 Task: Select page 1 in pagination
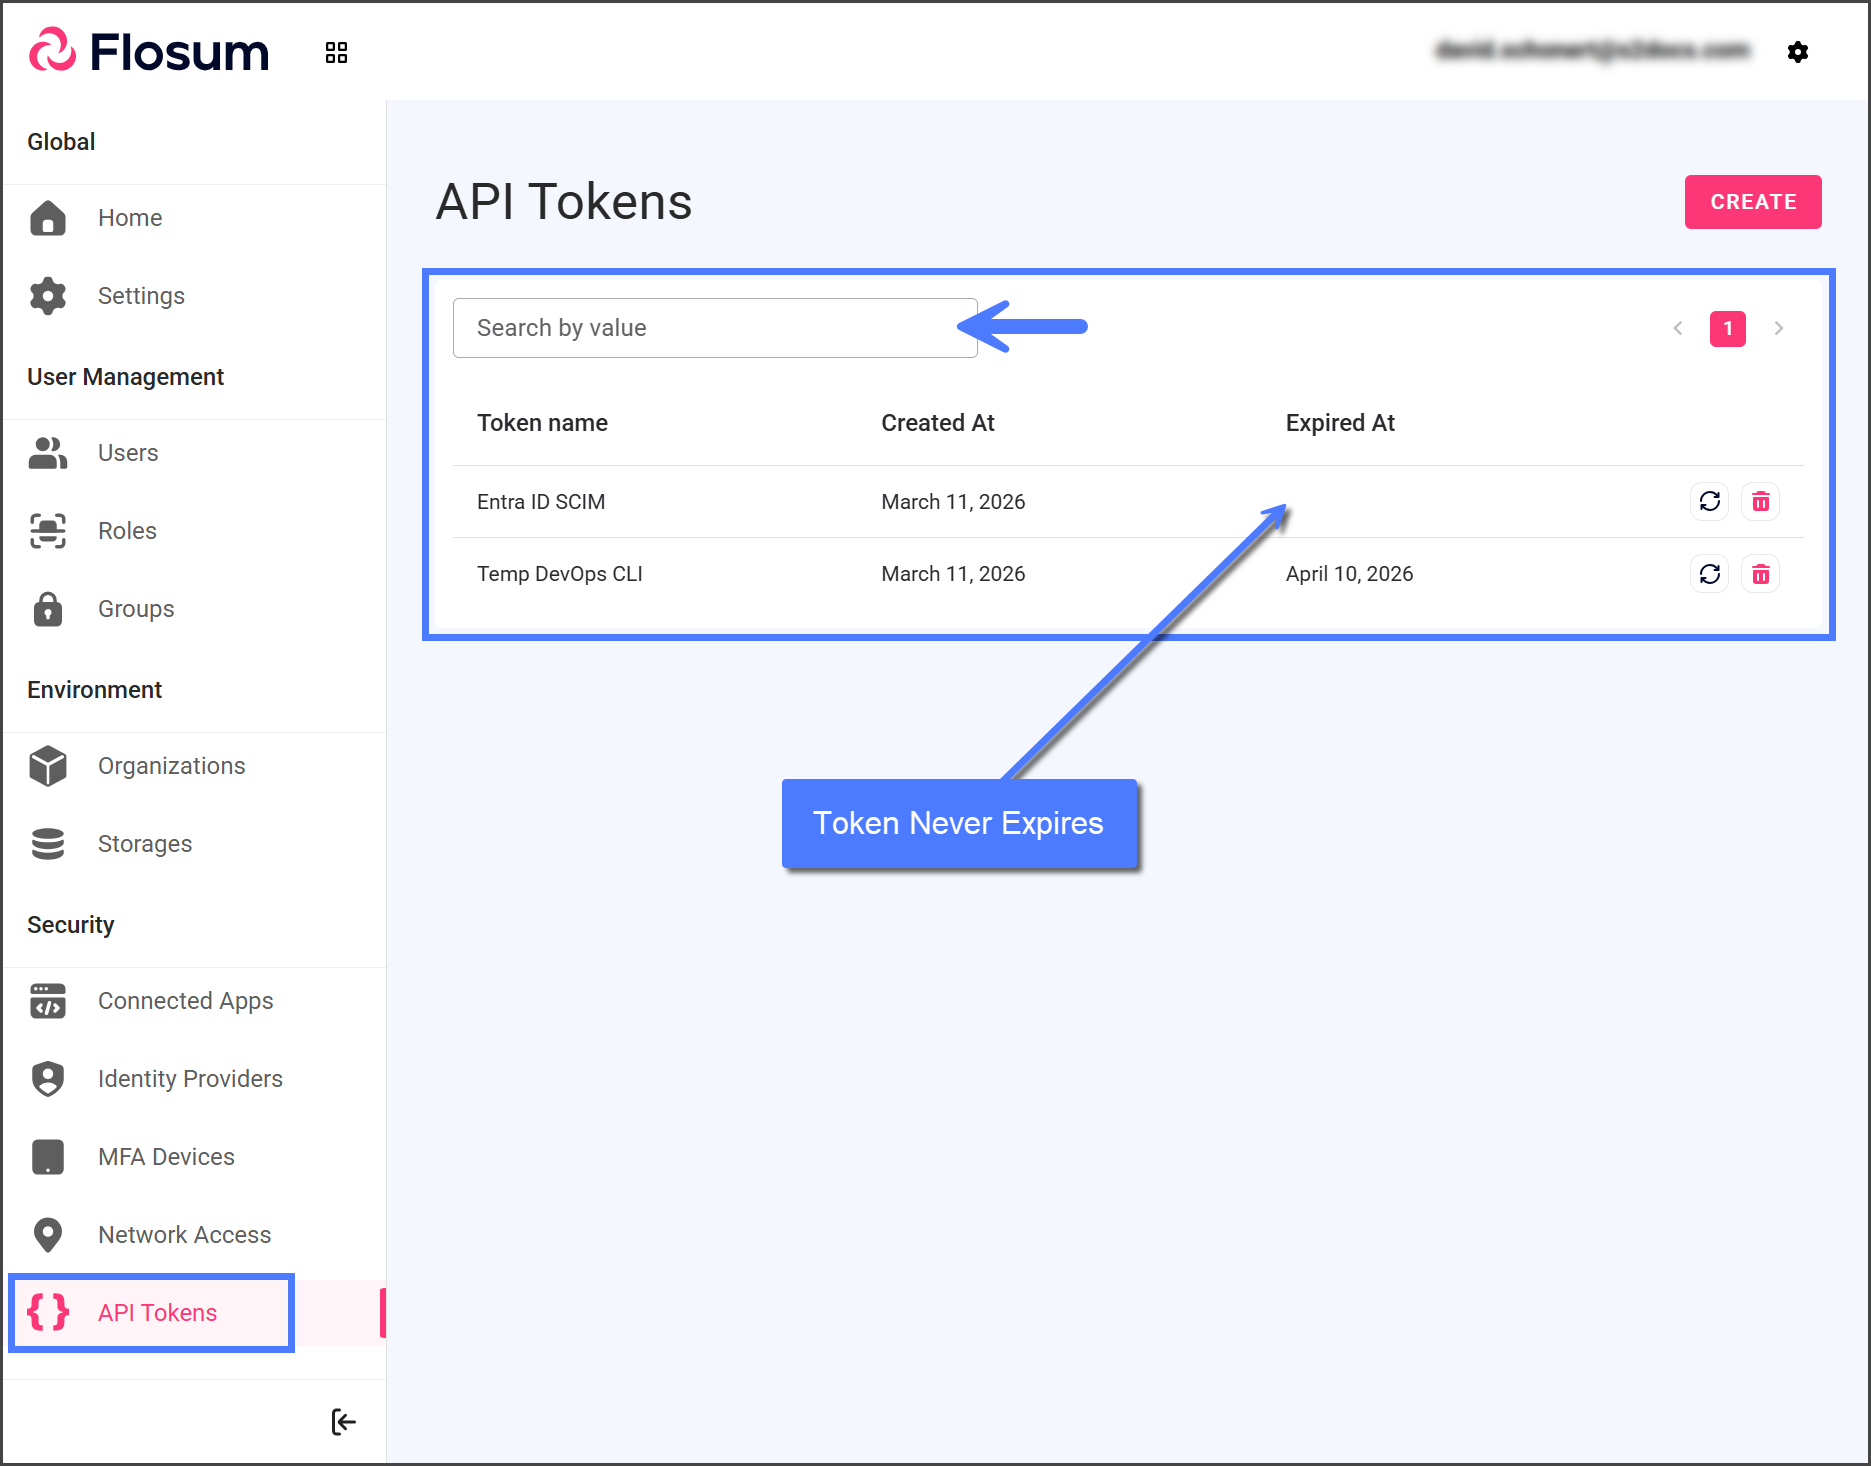point(1727,328)
